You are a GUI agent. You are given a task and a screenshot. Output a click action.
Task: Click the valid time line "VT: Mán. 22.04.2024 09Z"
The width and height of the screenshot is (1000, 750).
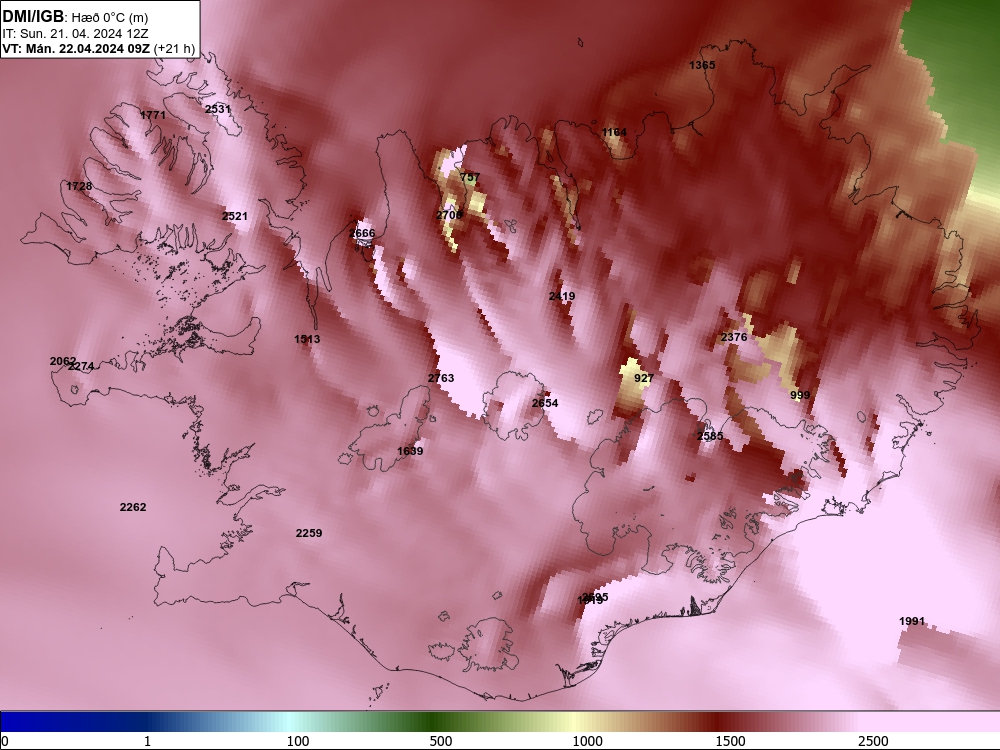[x=77, y=48]
